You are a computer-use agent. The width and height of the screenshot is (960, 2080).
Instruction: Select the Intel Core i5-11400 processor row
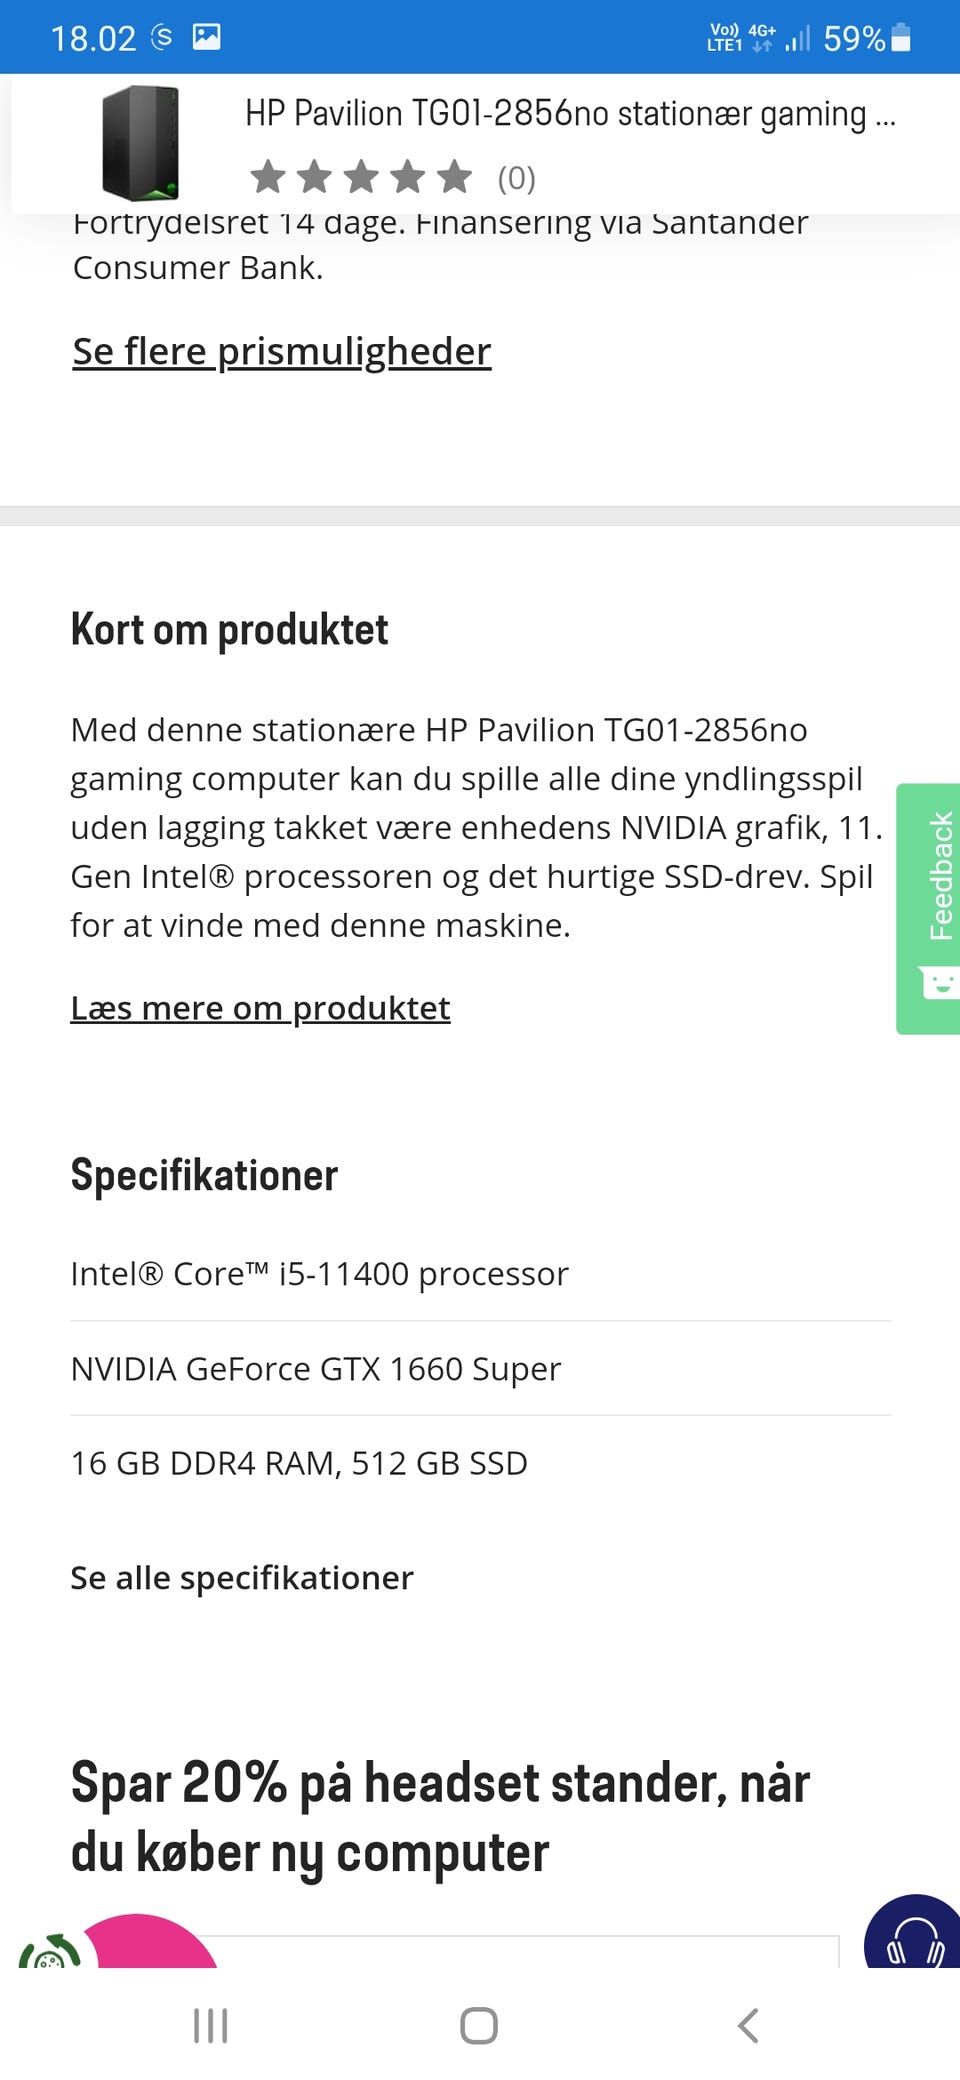pyautogui.click(x=319, y=1274)
